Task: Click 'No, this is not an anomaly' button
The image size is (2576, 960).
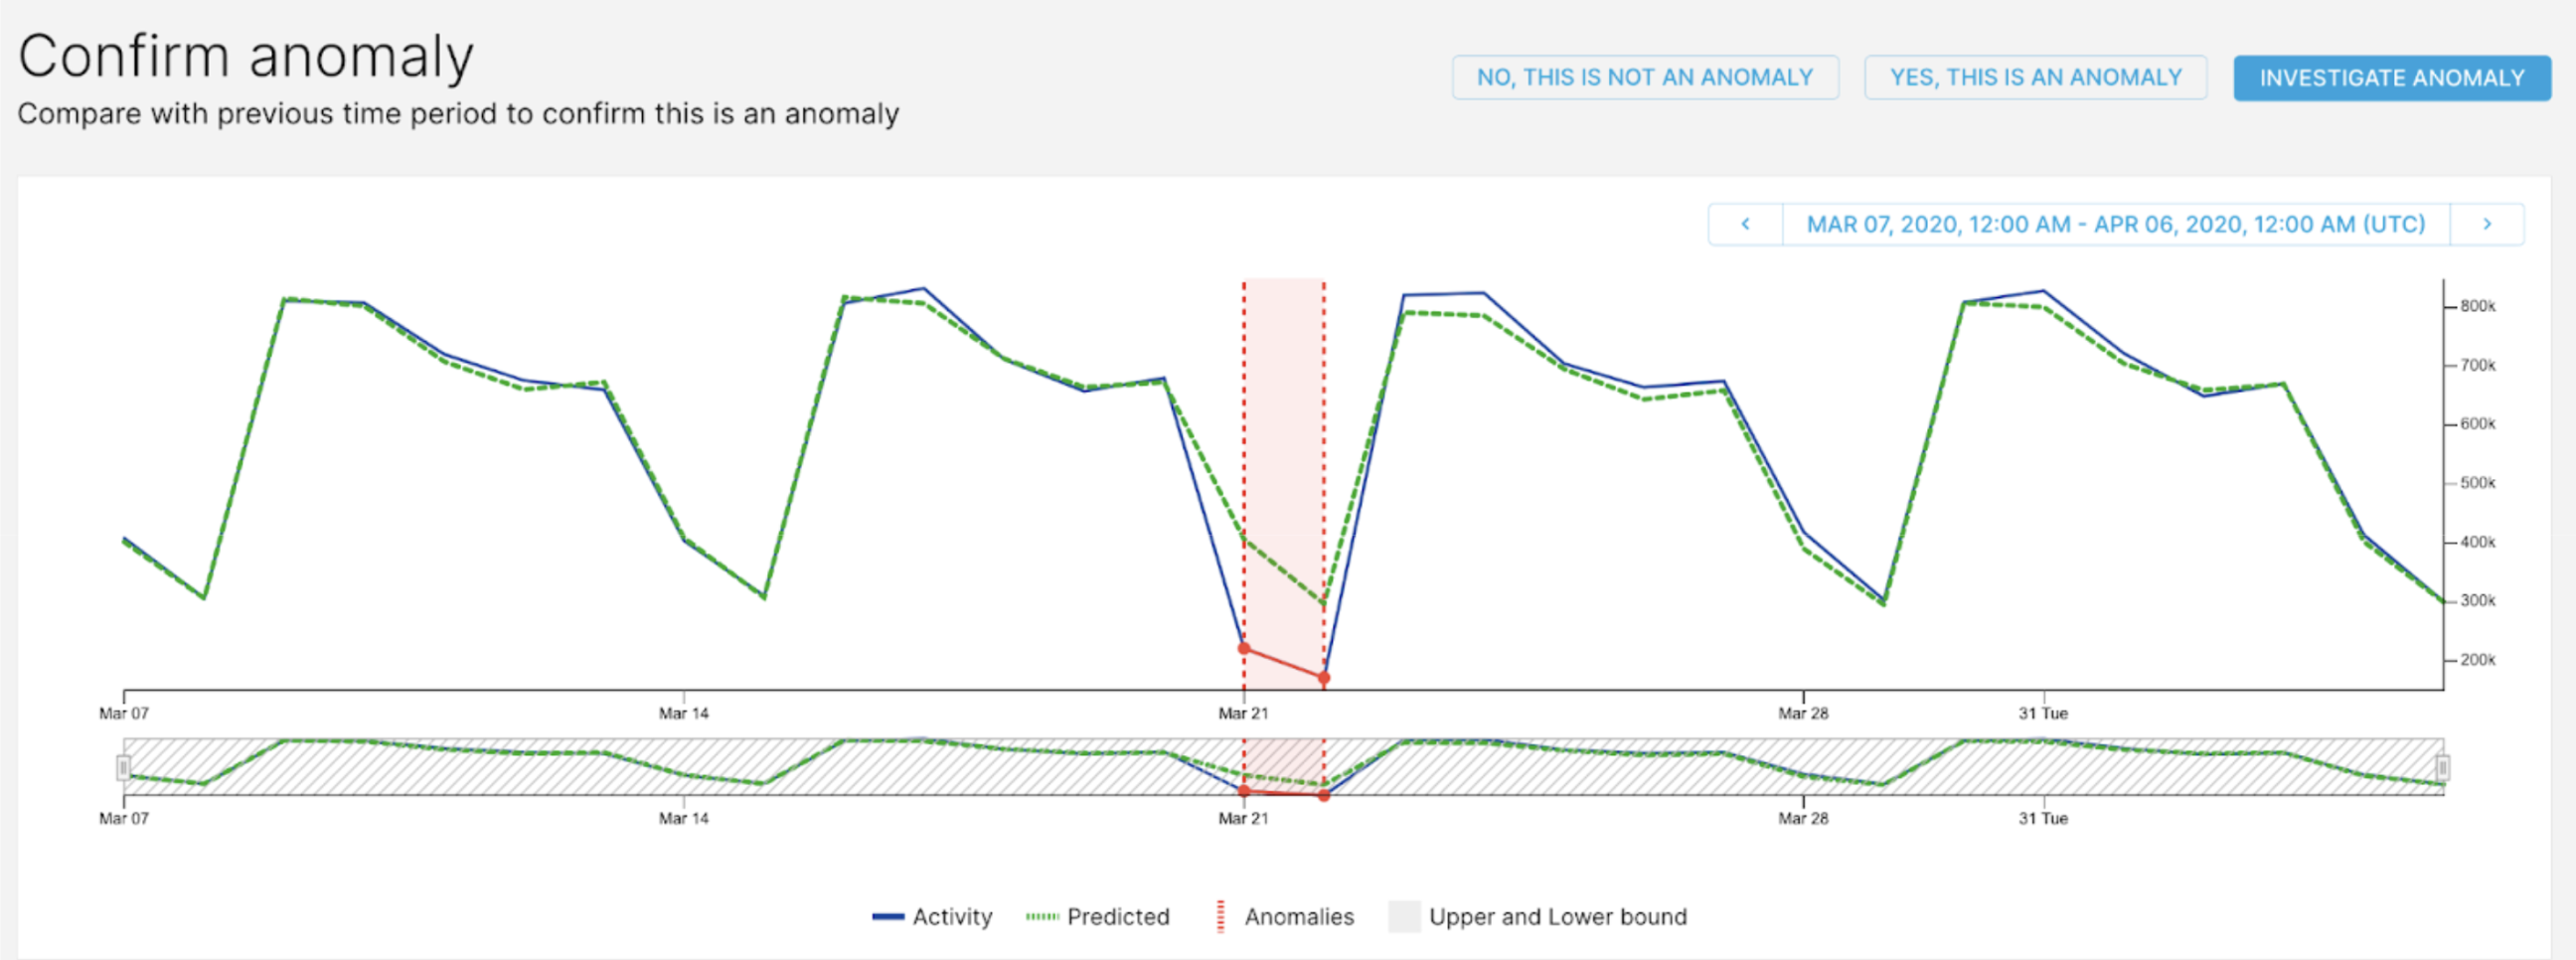Action: click(x=1645, y=77)
